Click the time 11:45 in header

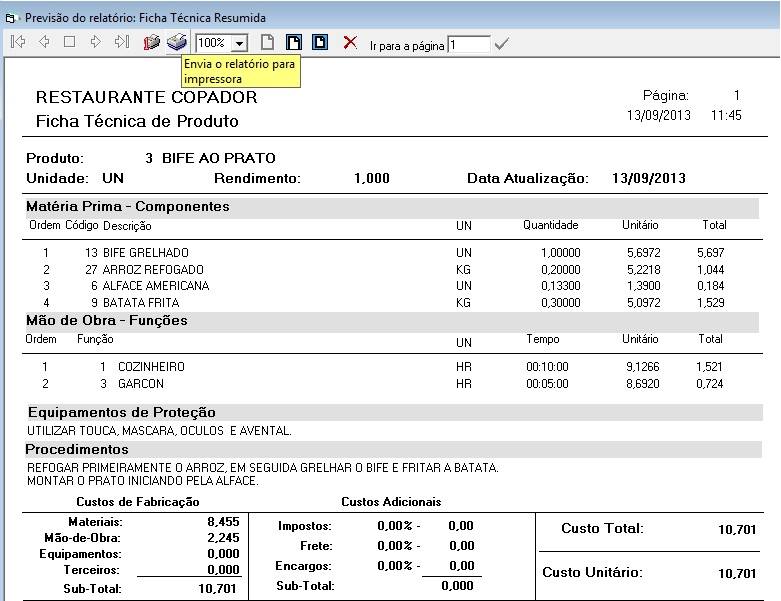tap(726, 116)
